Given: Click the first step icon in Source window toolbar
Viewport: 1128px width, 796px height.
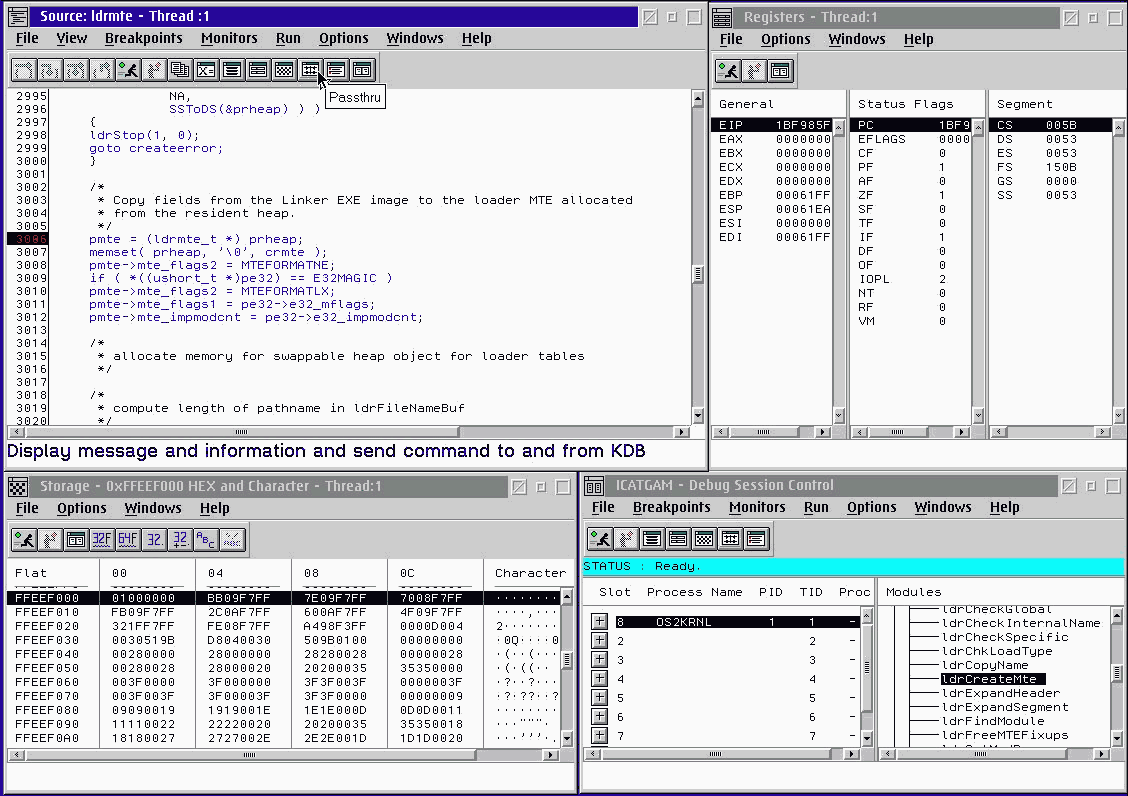Looking at the screenshot, I should 24,70.
